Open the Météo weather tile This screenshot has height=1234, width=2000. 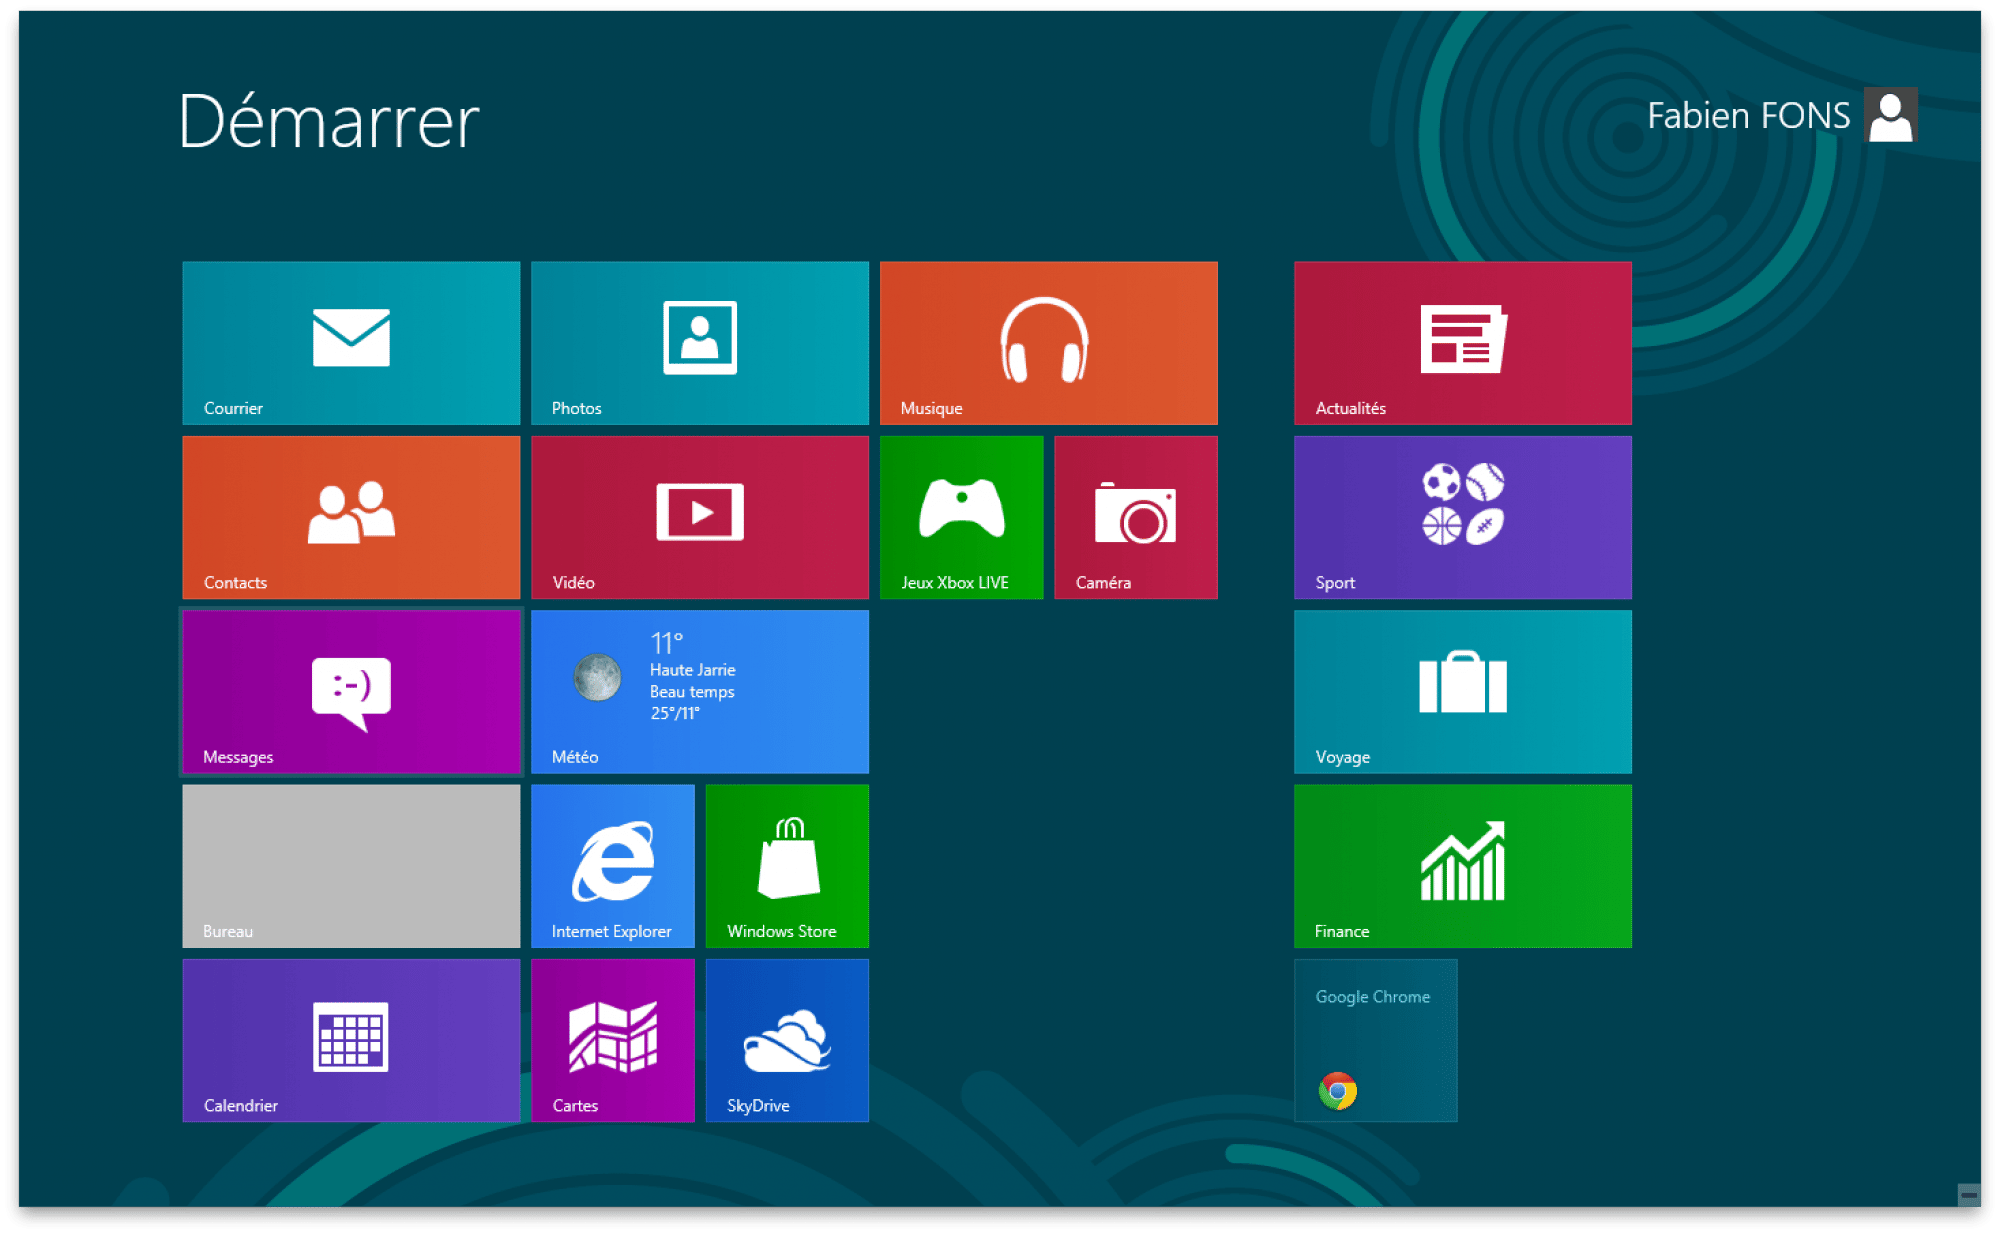click(x=700, y=692)
